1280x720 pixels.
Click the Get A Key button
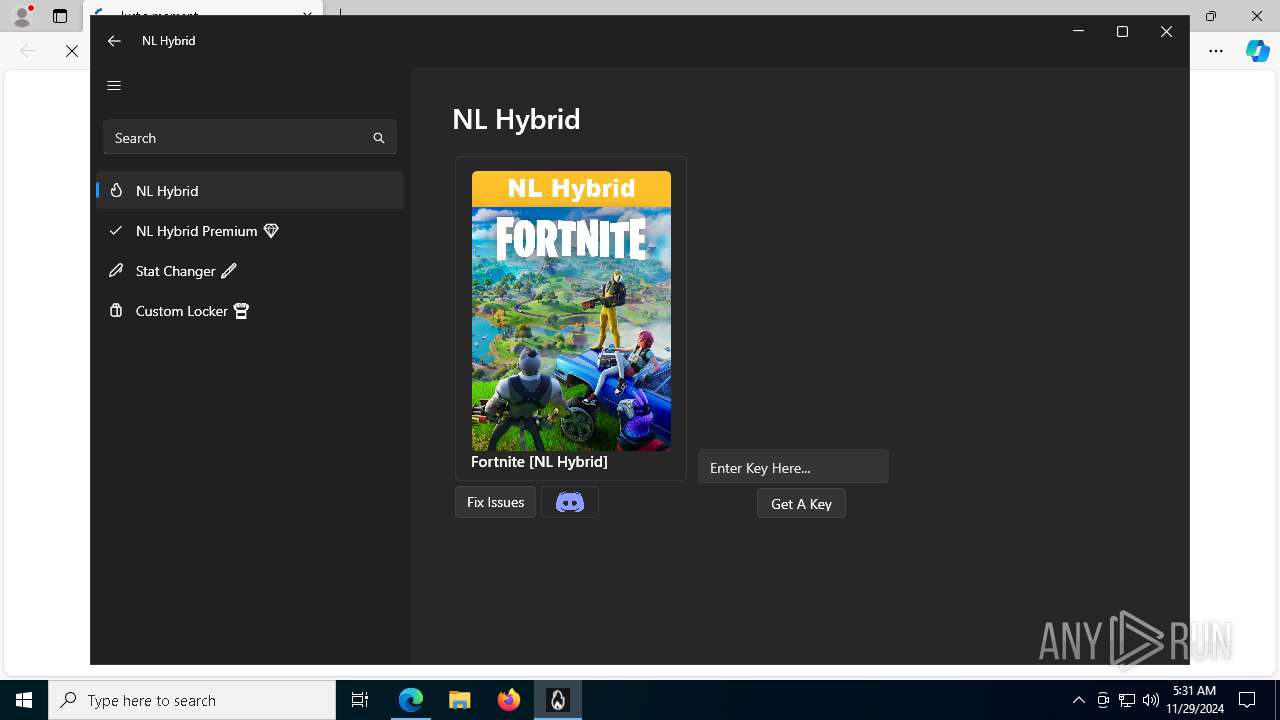pos(801,504)
